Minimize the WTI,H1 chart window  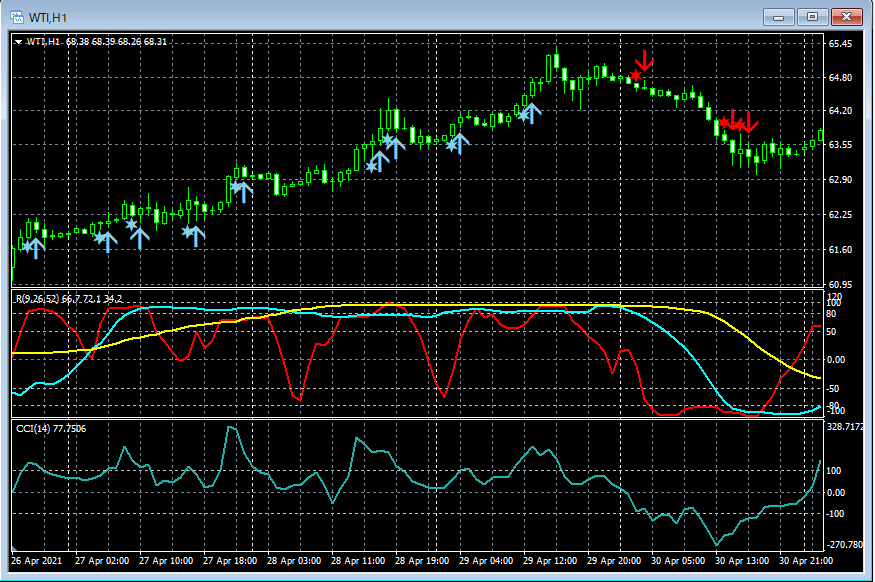tap(779, 16)
